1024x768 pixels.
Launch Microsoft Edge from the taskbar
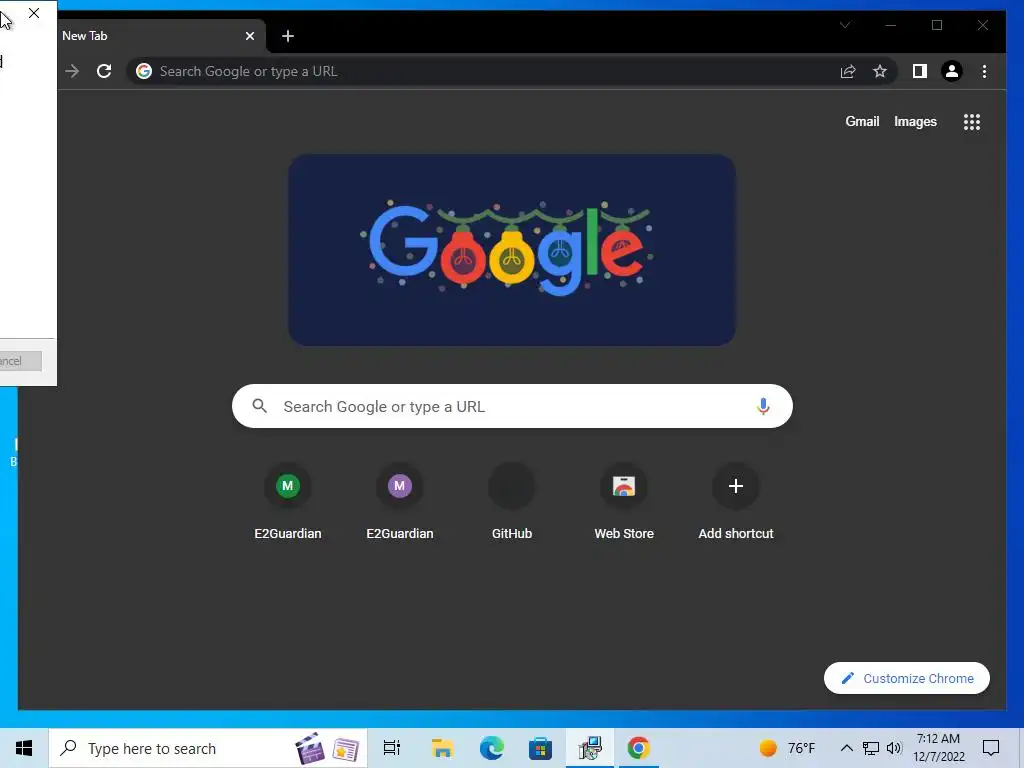click(491, 748)
